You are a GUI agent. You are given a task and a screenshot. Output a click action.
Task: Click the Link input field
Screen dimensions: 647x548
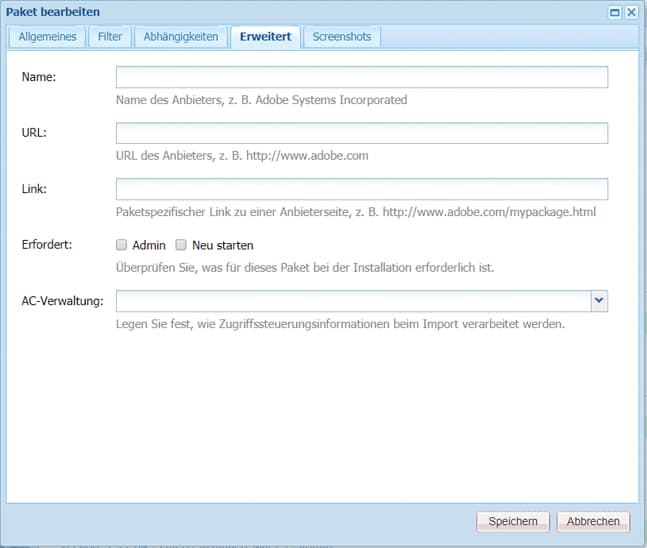(x=361, y=189)
